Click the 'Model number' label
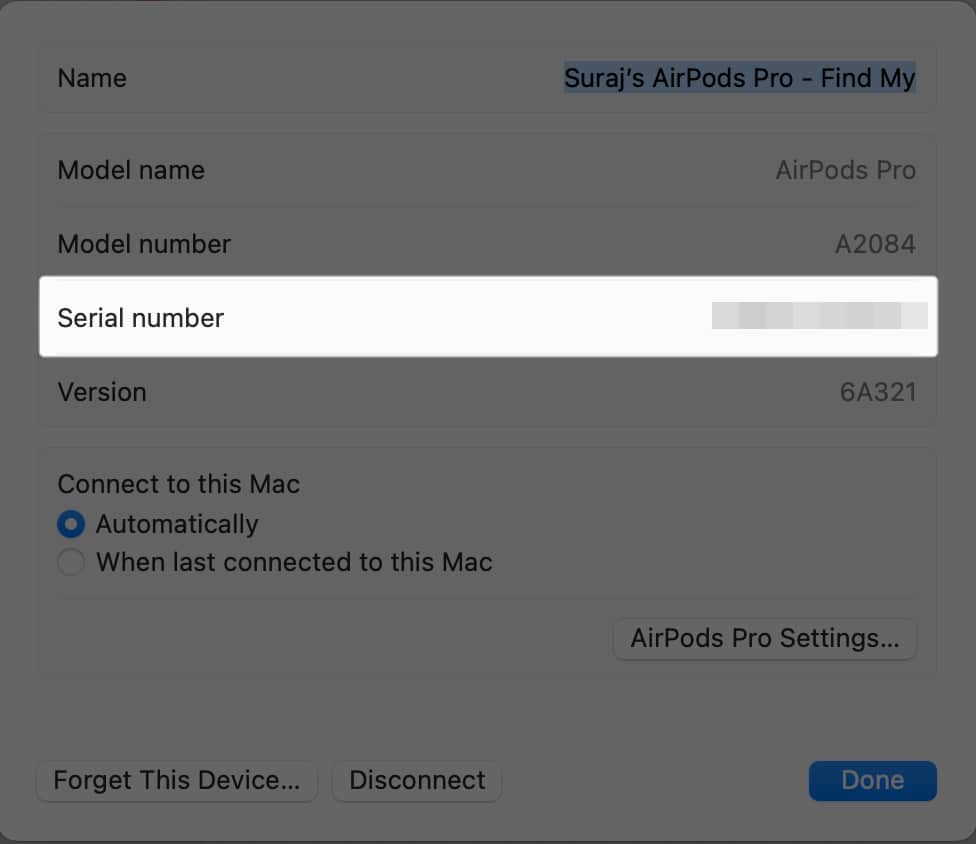Viewport: 976px width, 844px height. coord(144,244)
